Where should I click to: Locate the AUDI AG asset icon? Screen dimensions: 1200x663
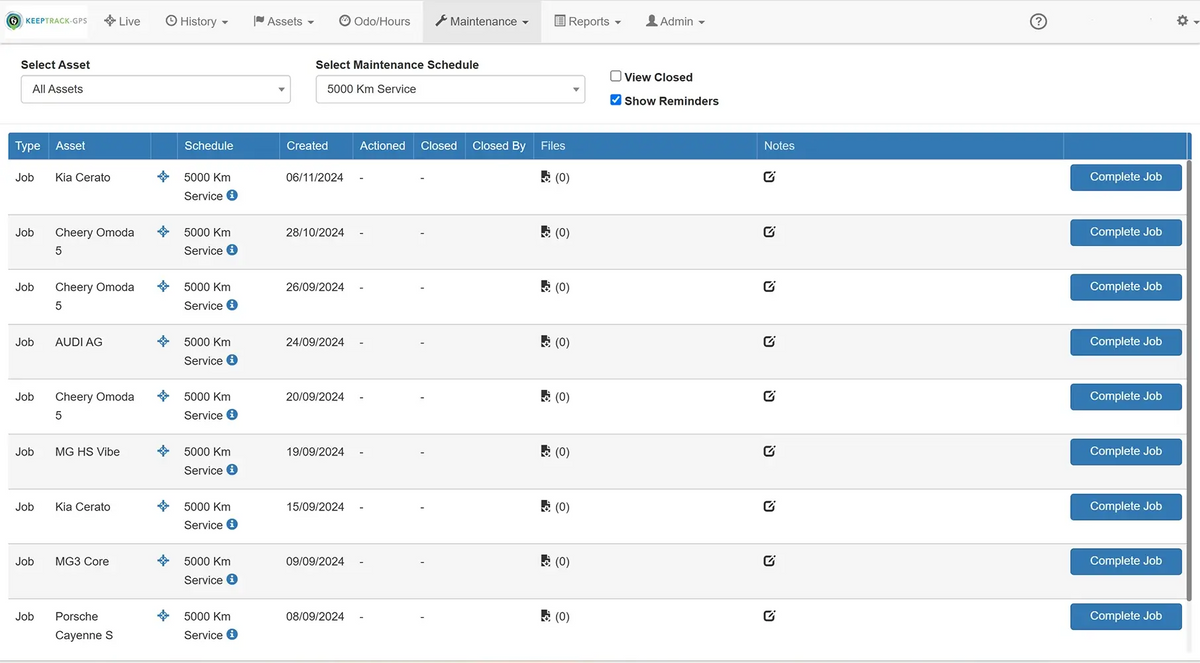coord(163,342)
